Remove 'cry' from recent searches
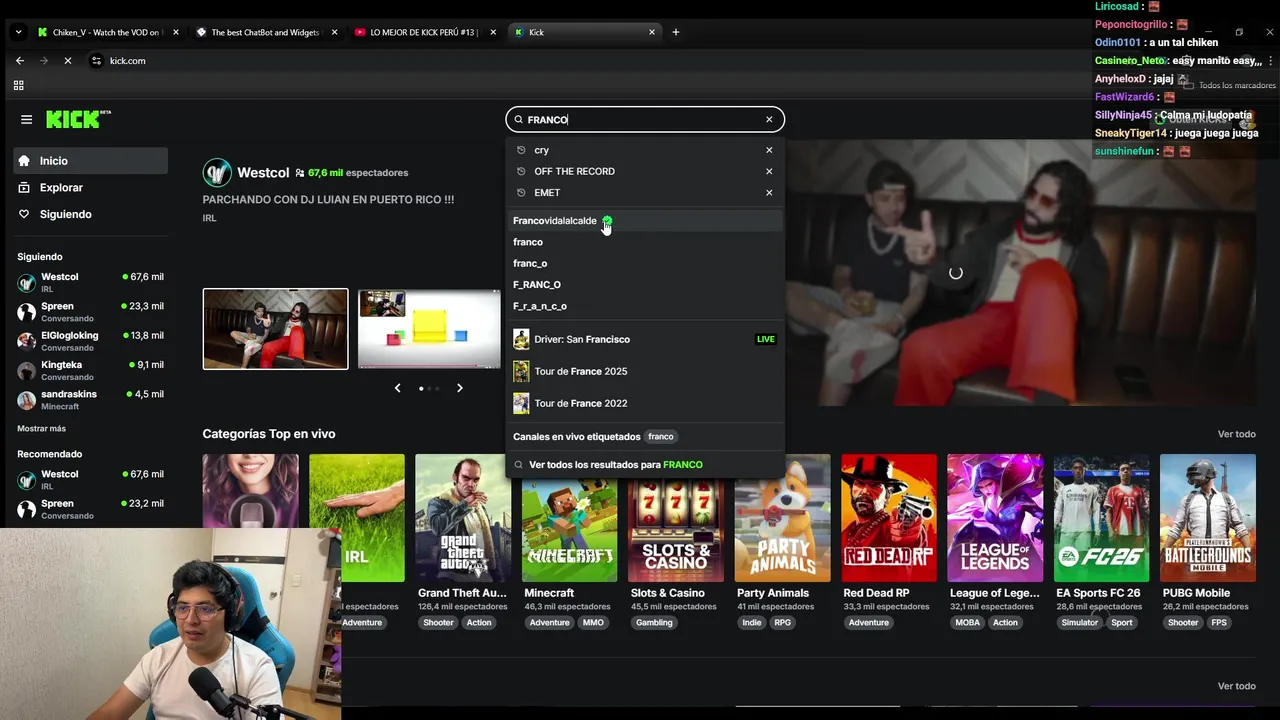This screenshot has height=720, width=1280. (769, 150)
